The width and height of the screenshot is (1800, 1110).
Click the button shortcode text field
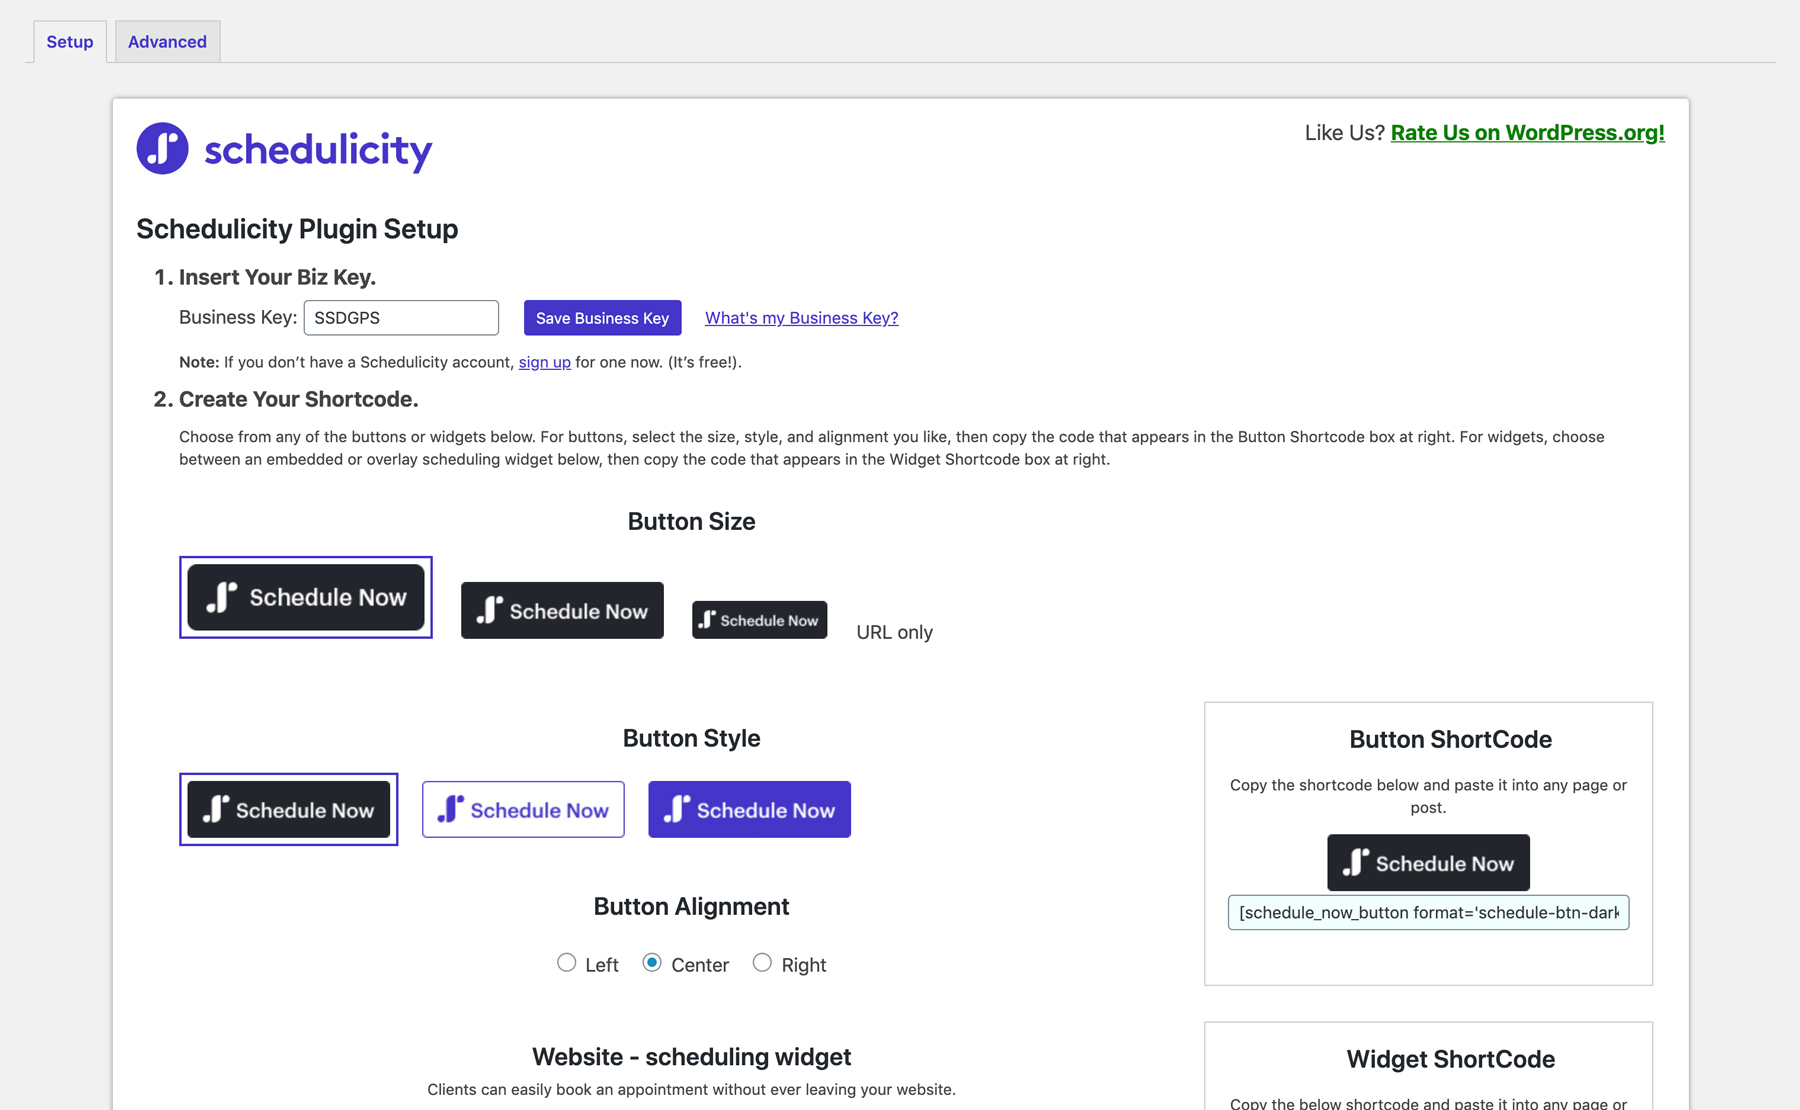tap(1428, 912)
